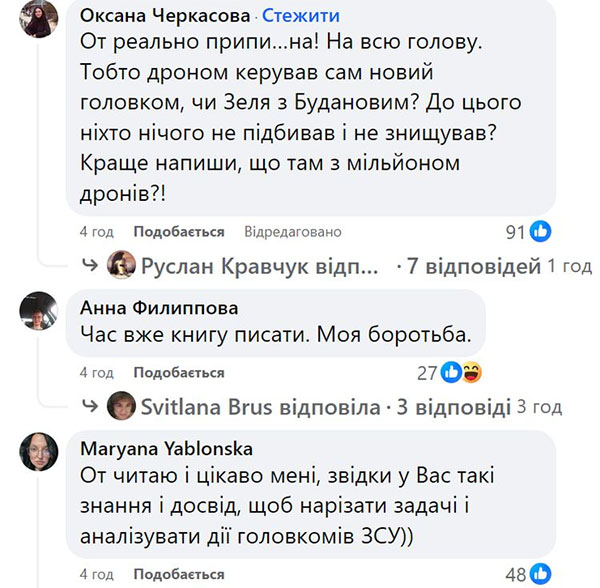Screen dimensions: 600x588
Task: Like Maryana Yablonska's comment via Подобається
Action: pos(179,574)
